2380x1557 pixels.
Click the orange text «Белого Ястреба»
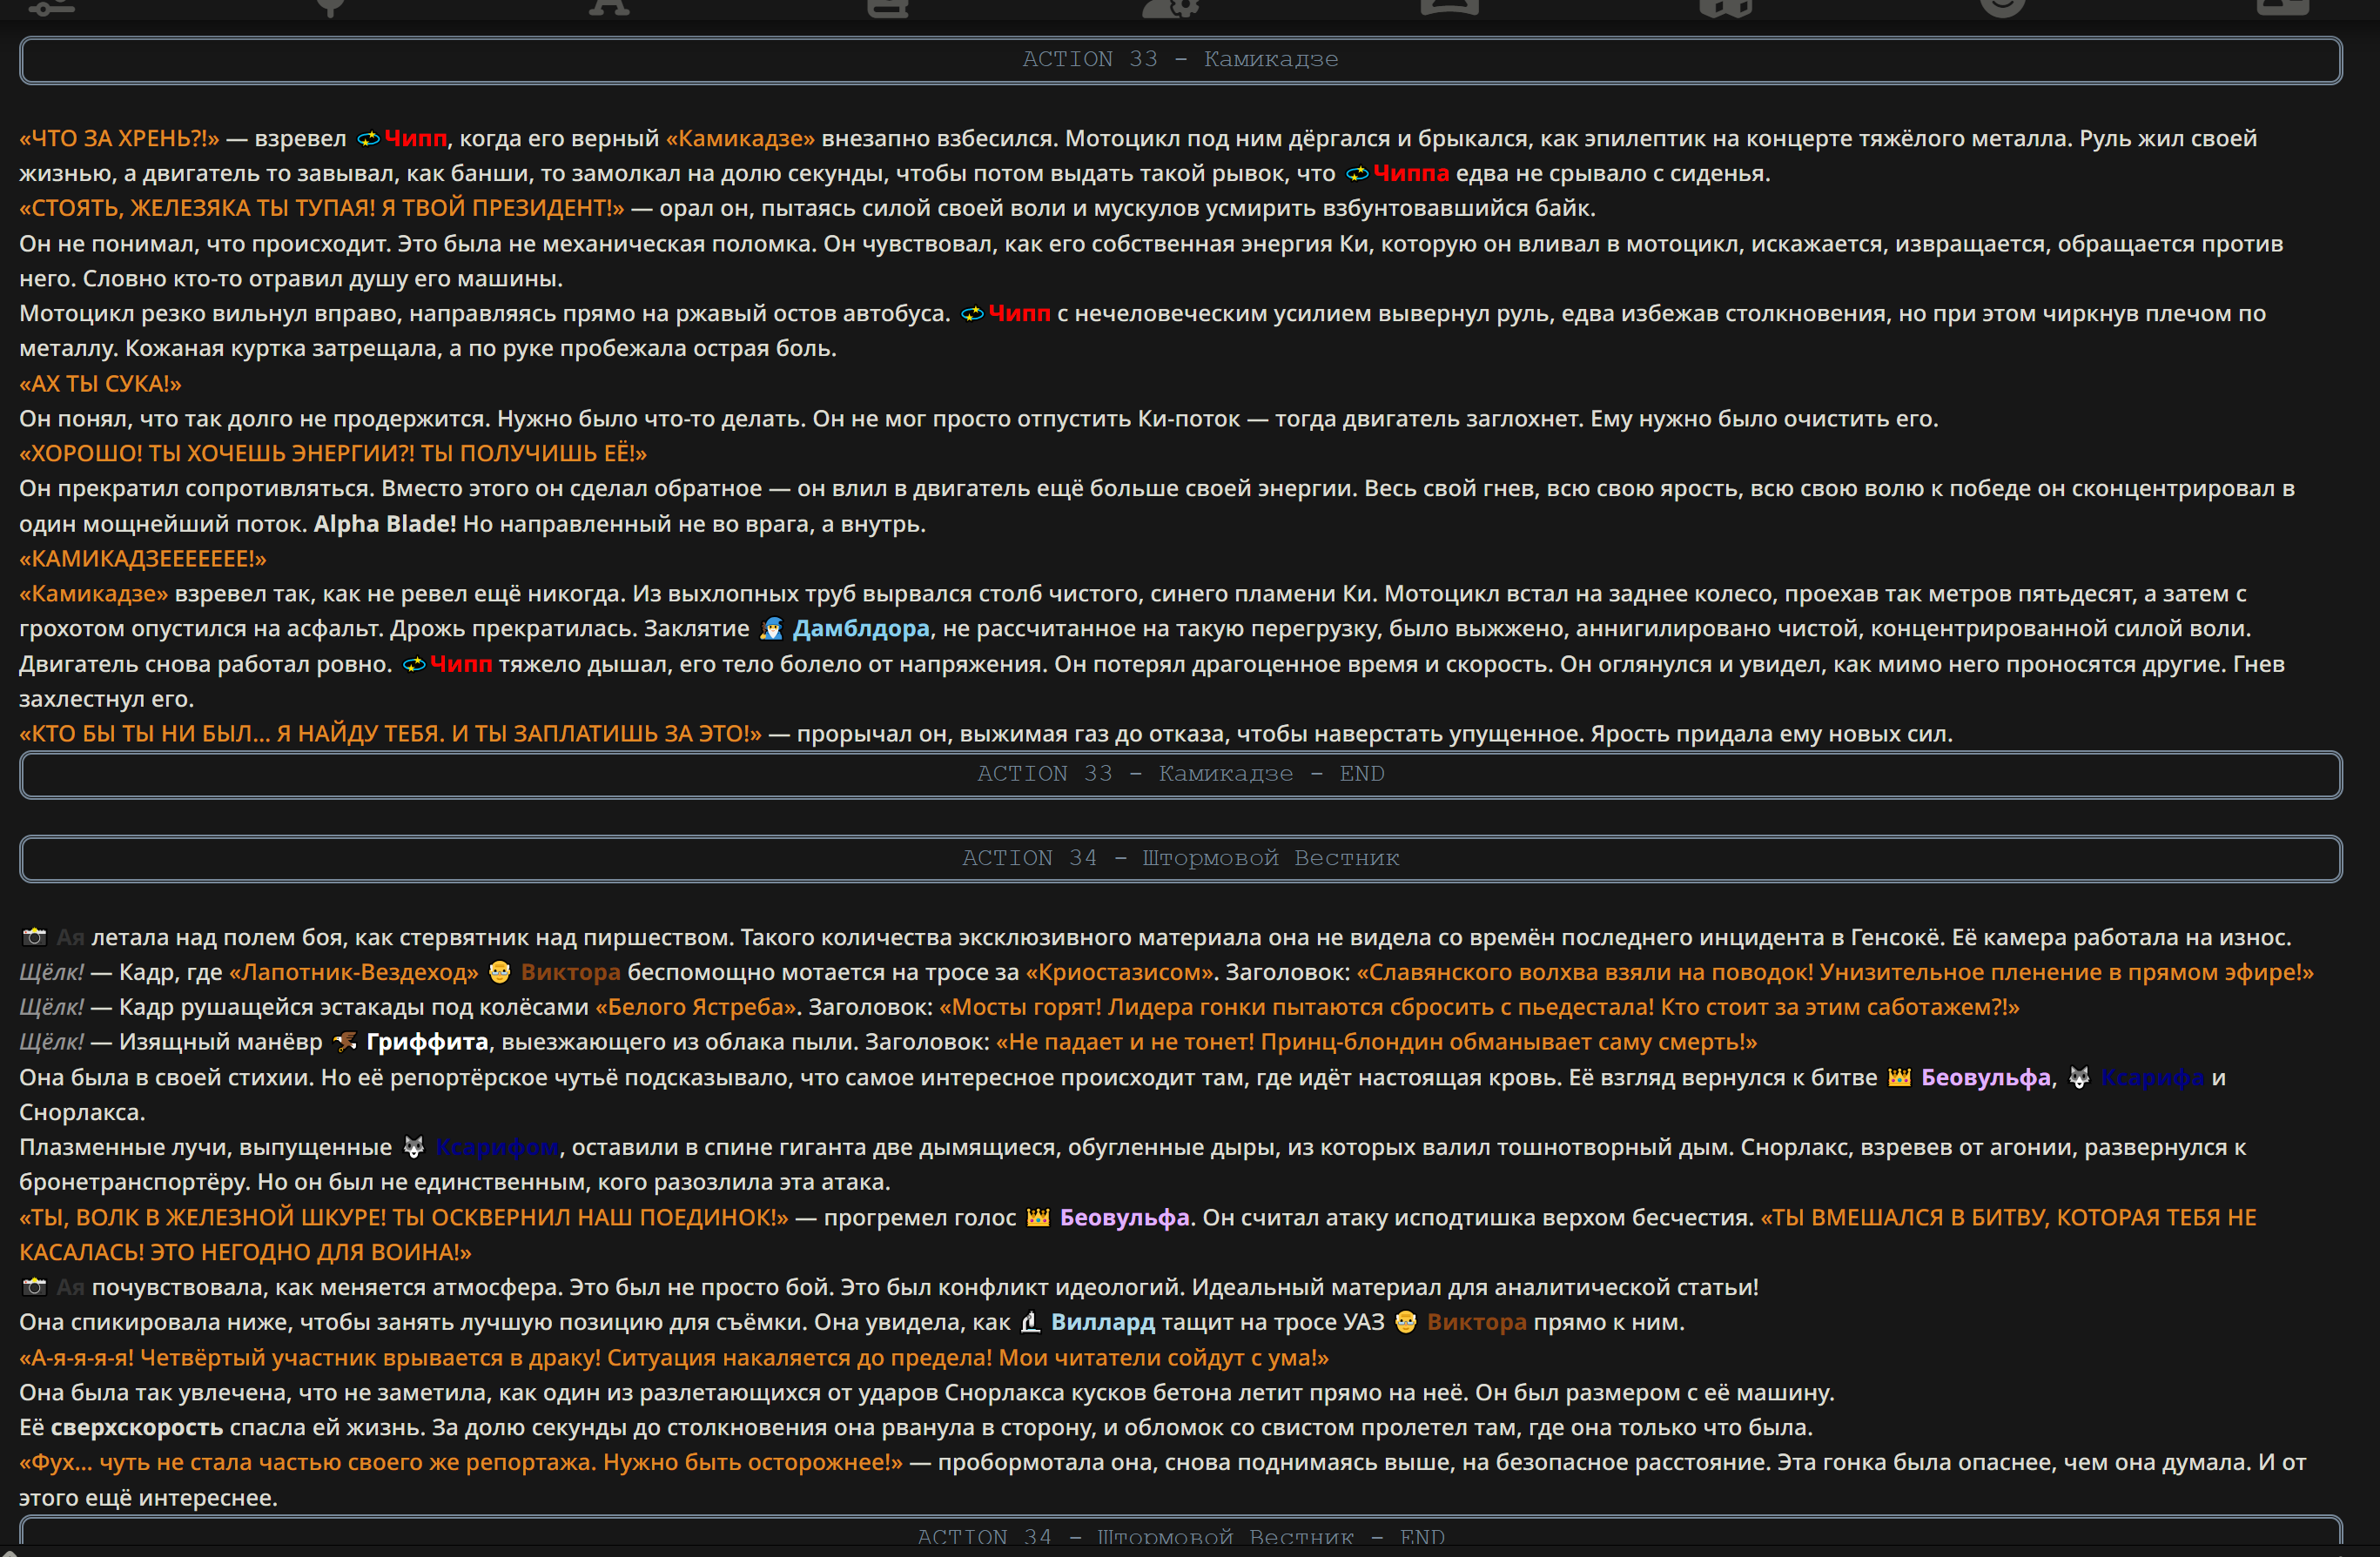695,1008
